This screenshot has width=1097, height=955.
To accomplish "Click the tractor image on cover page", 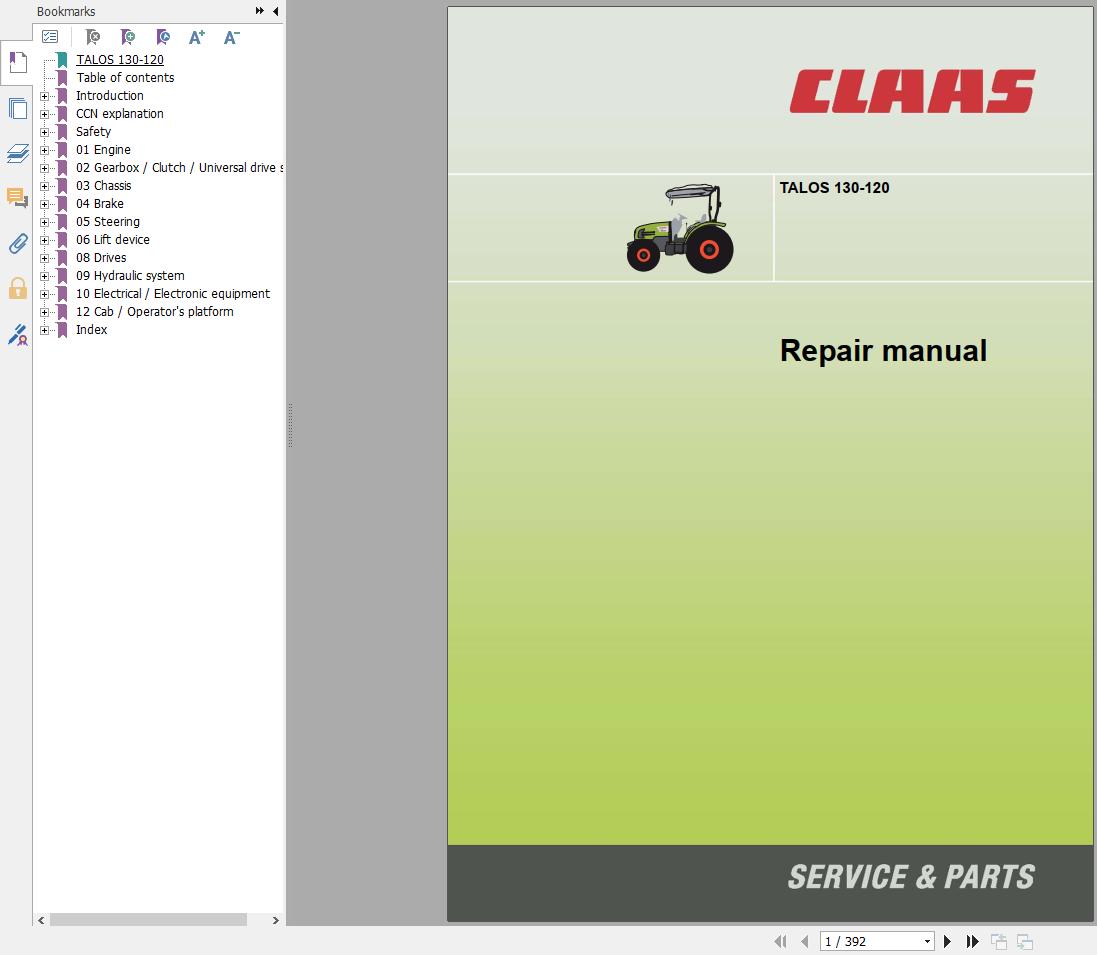I will point(680,228).
